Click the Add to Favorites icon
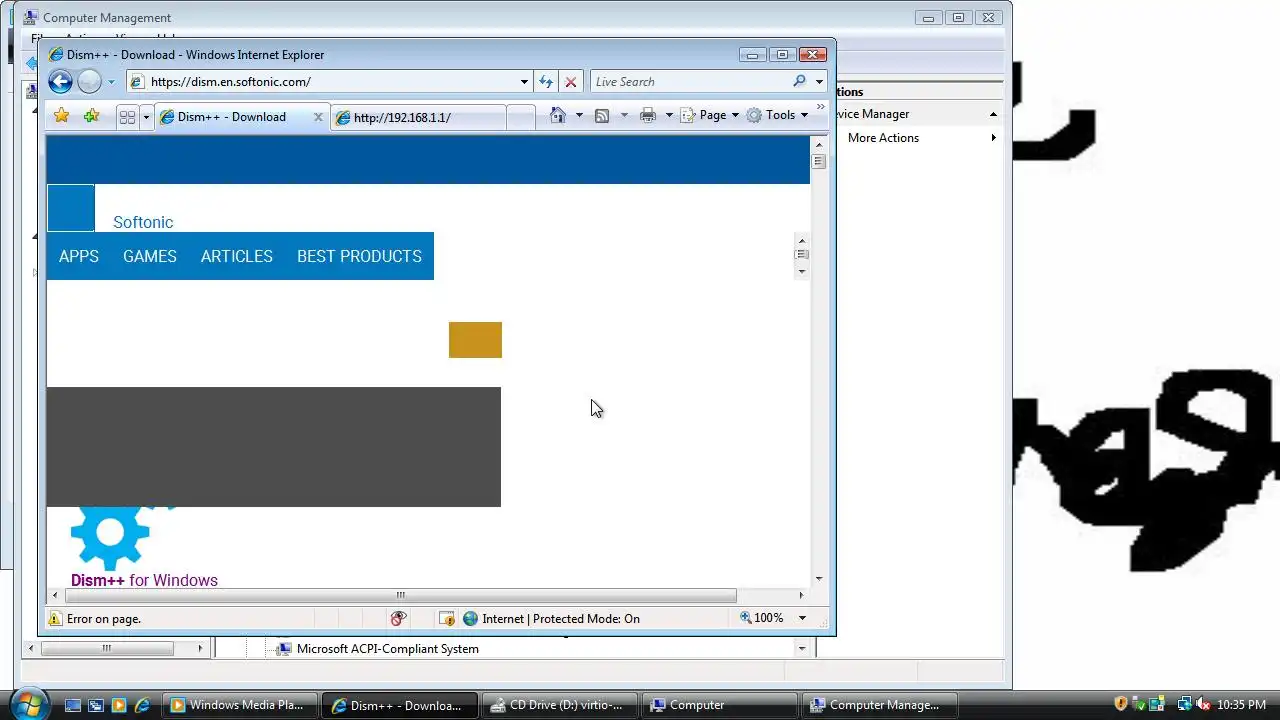Viewport: 1280px width, 720px height. [x=92, y=116]
